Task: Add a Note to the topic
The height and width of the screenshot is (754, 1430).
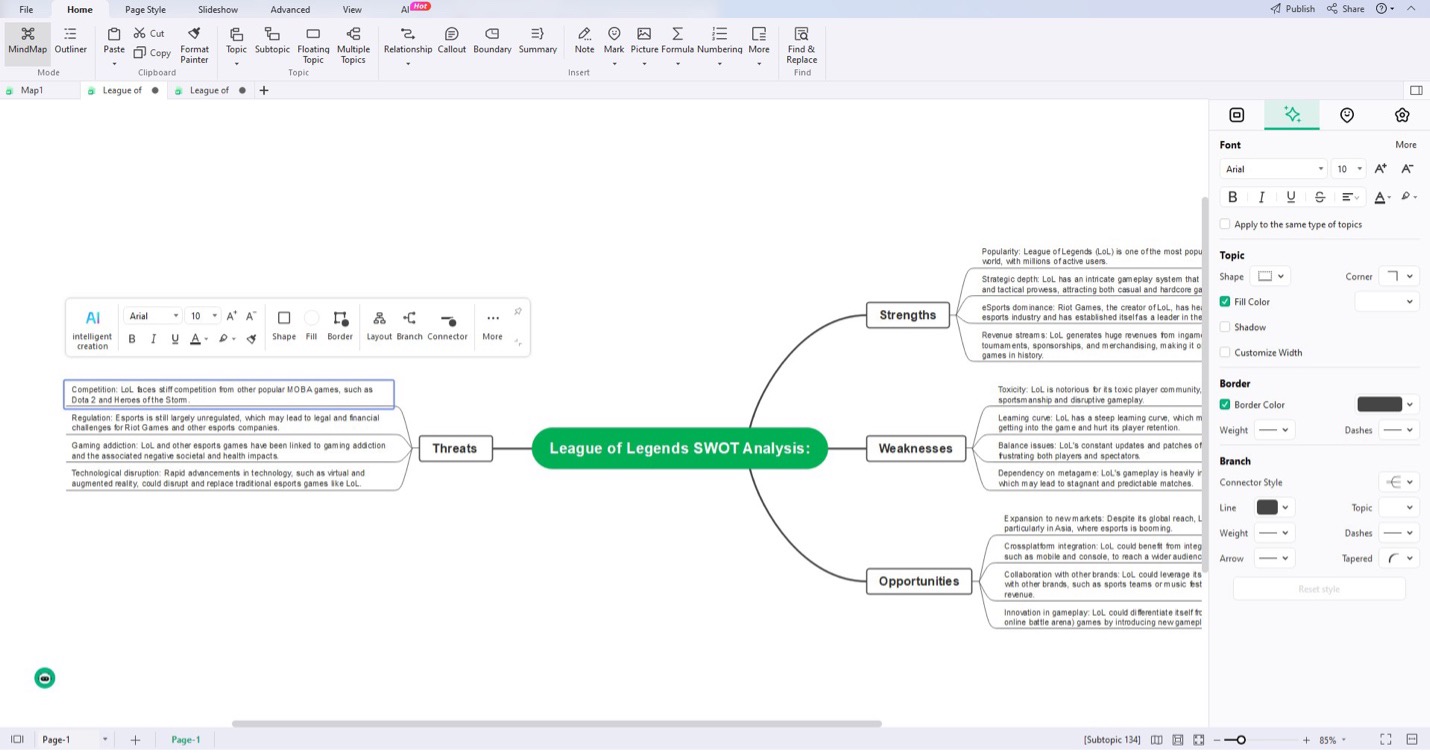Action: [x=584, y=41]
